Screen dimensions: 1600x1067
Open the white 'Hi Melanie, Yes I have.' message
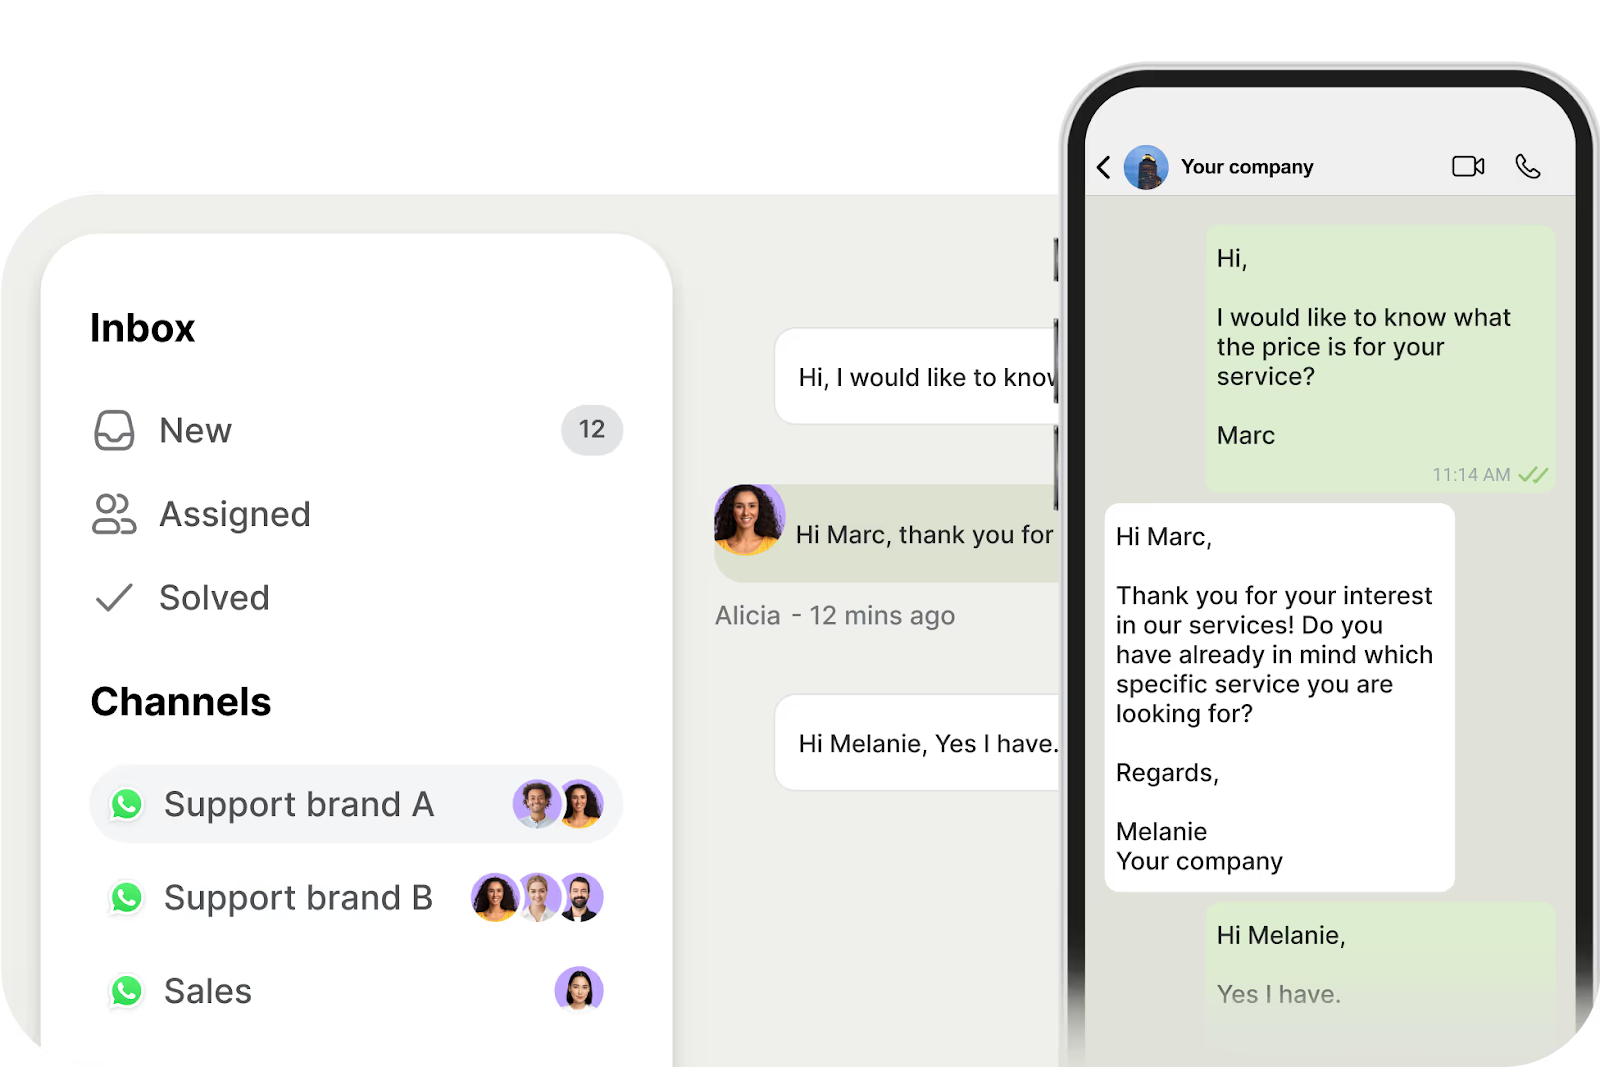(917, 743)
